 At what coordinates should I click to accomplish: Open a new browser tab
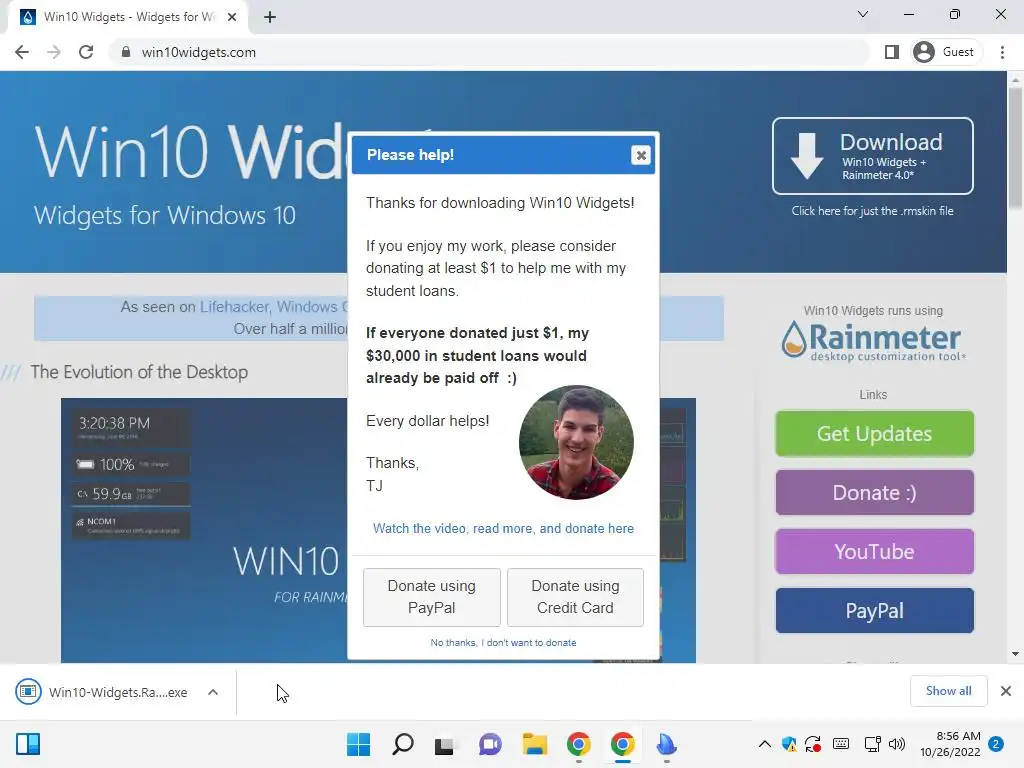(x=270, y=17)
